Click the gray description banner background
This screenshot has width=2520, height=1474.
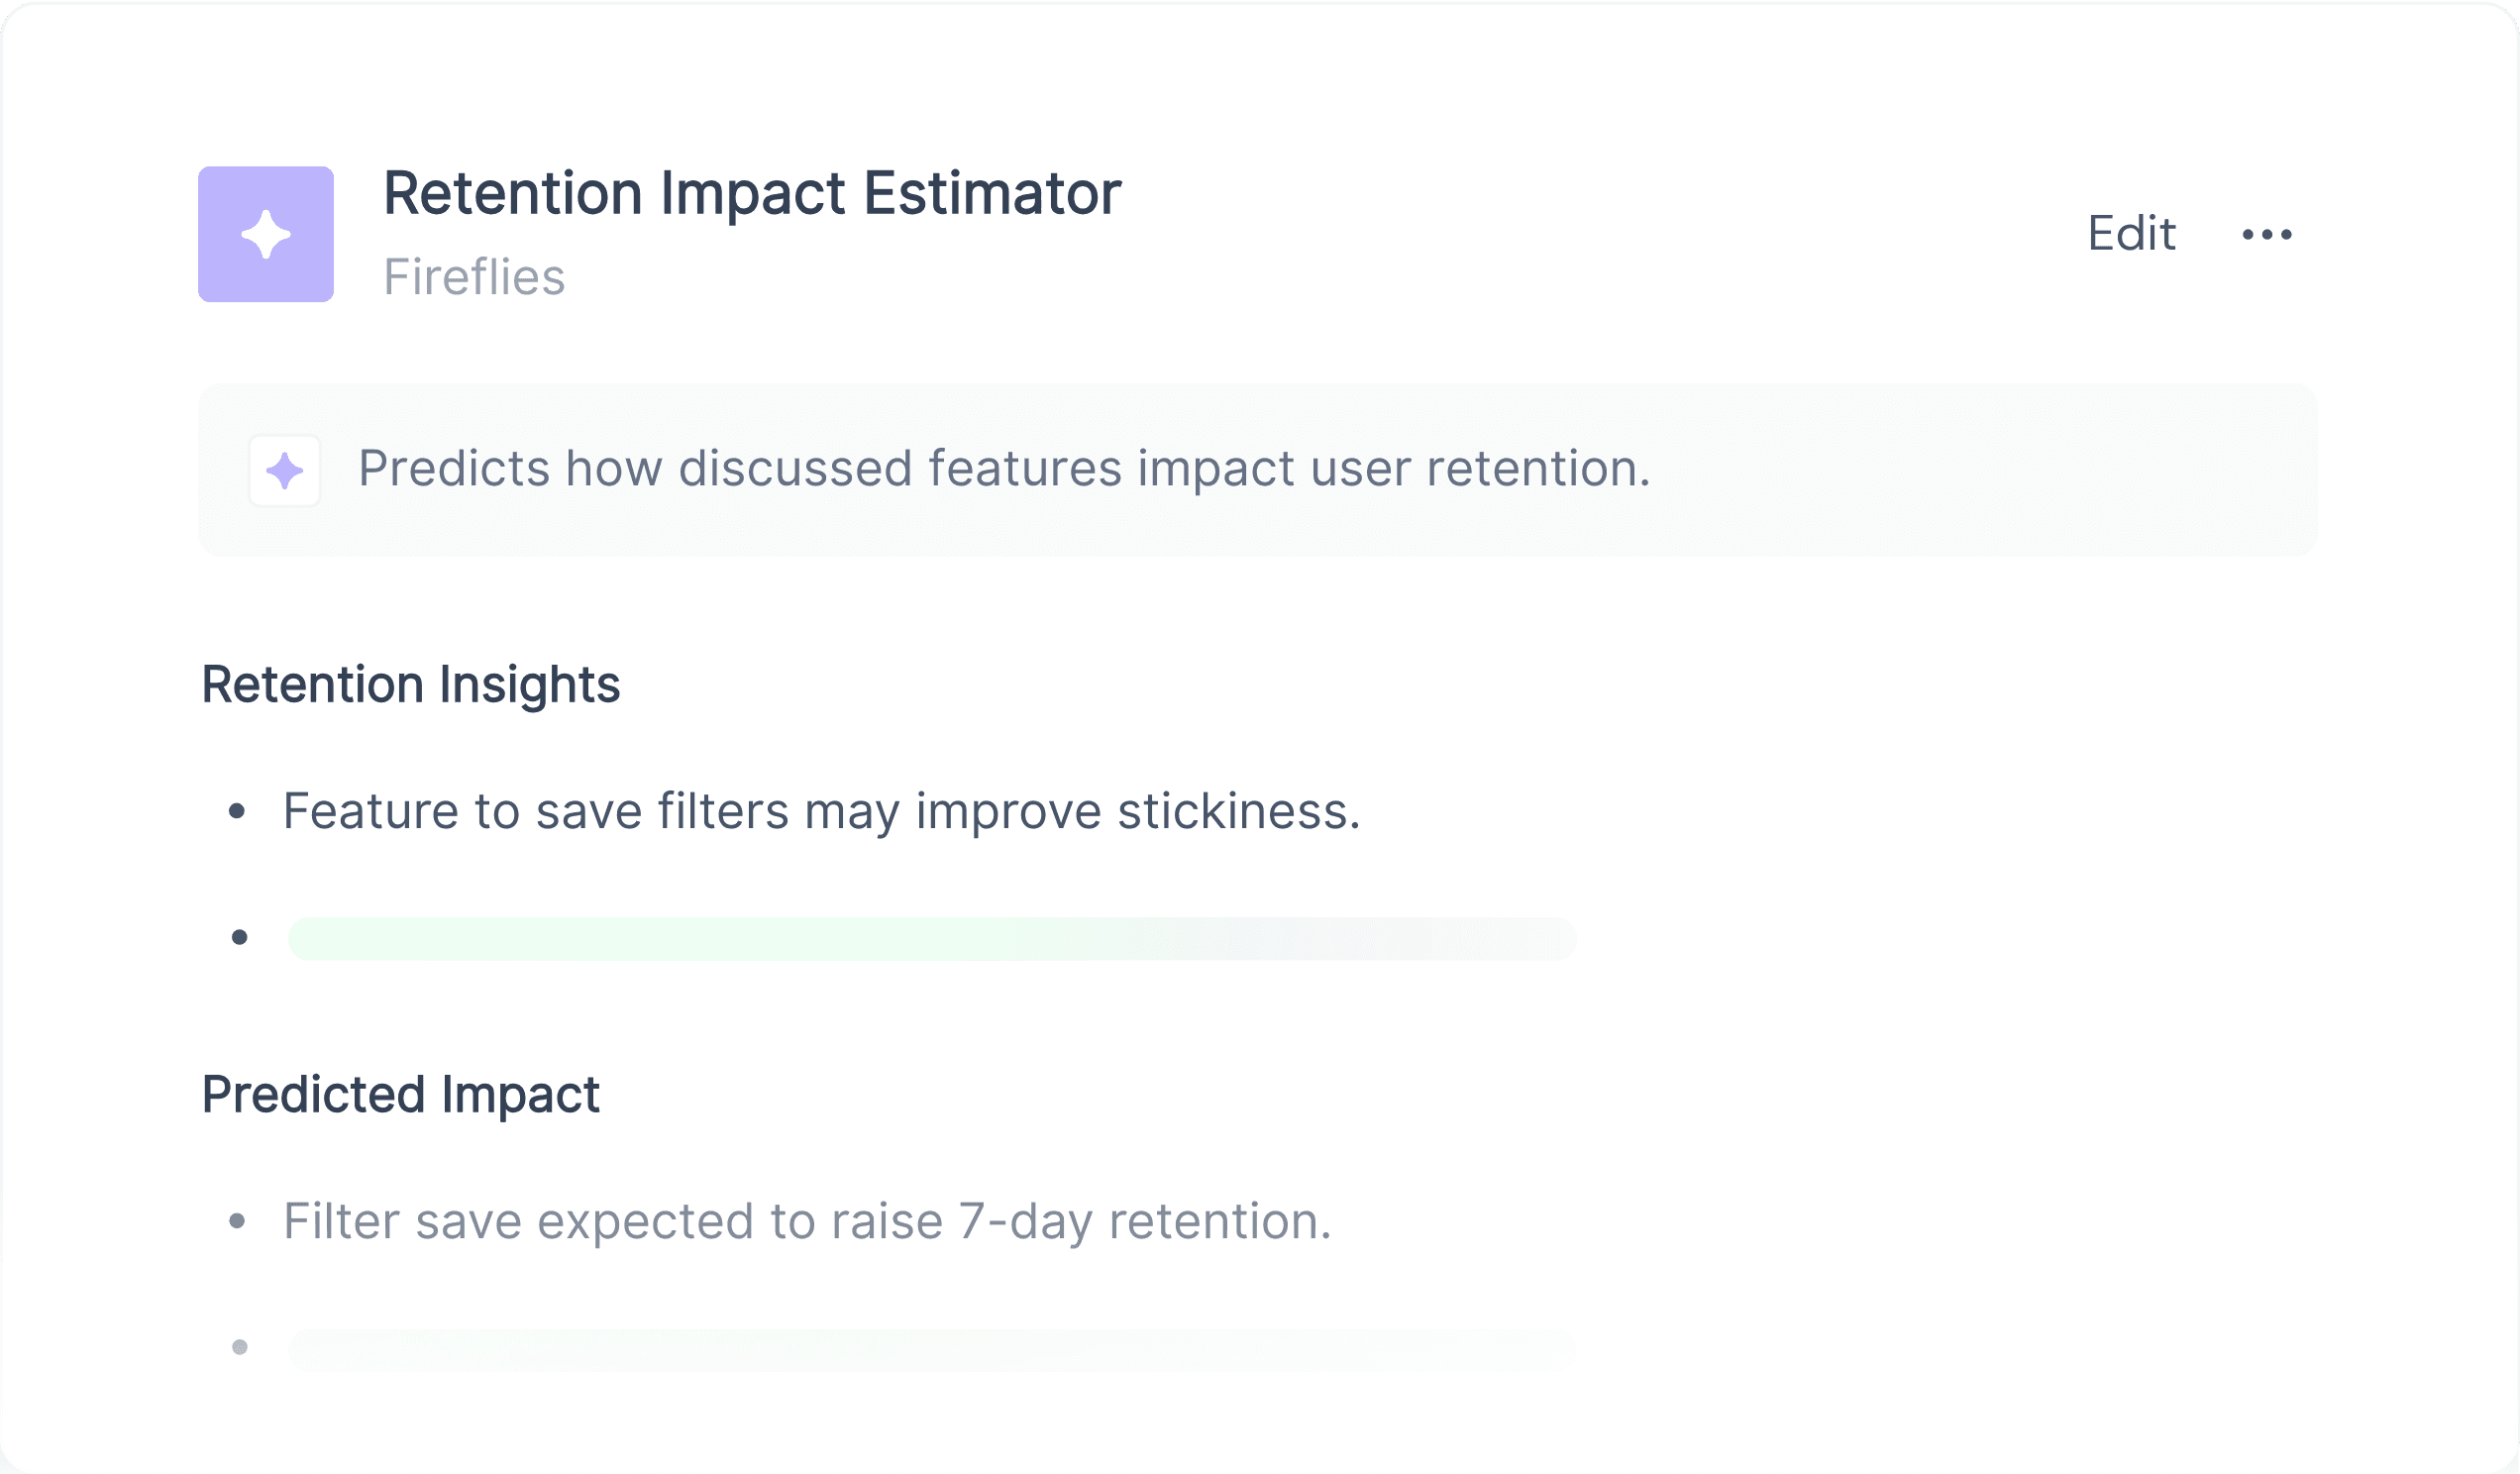[x=1258, y=470]
